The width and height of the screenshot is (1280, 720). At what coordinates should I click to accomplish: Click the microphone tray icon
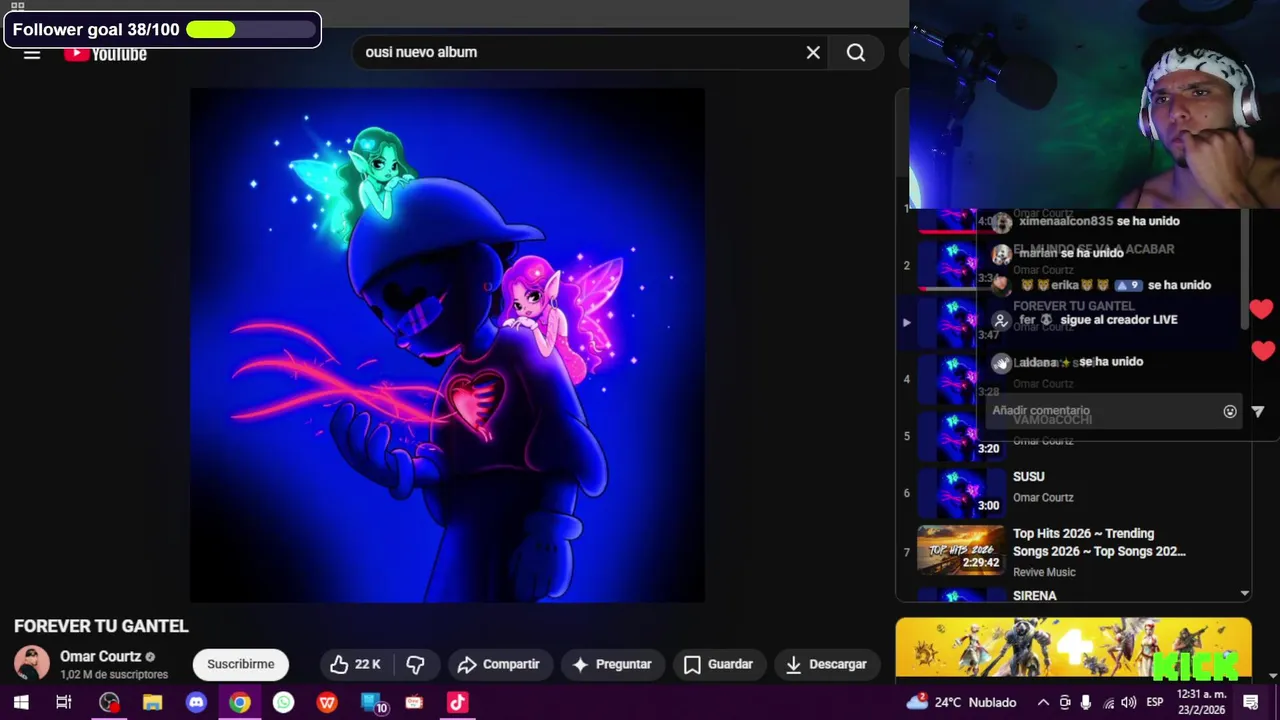click(1086, 703)
